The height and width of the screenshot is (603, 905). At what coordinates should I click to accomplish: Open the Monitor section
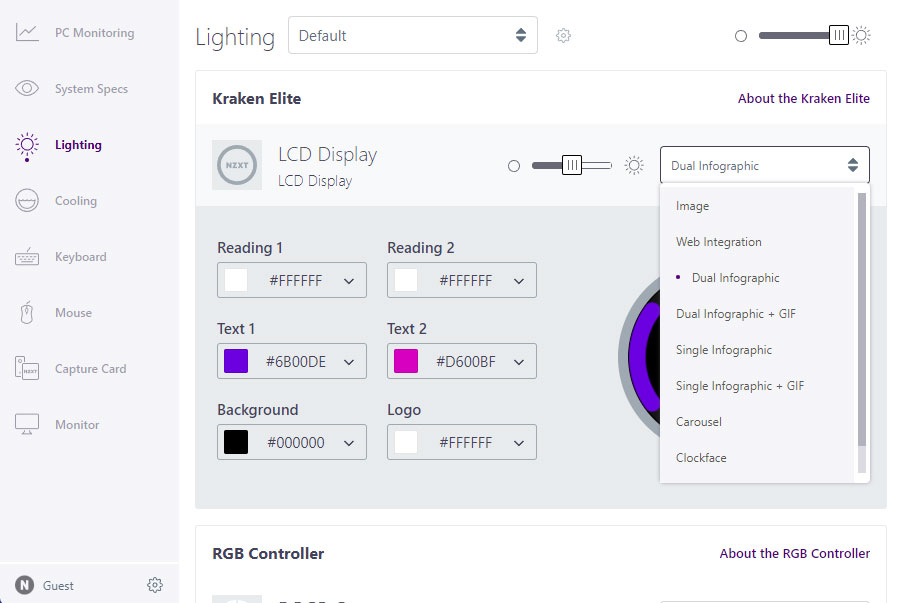click(x=77, y=425)
